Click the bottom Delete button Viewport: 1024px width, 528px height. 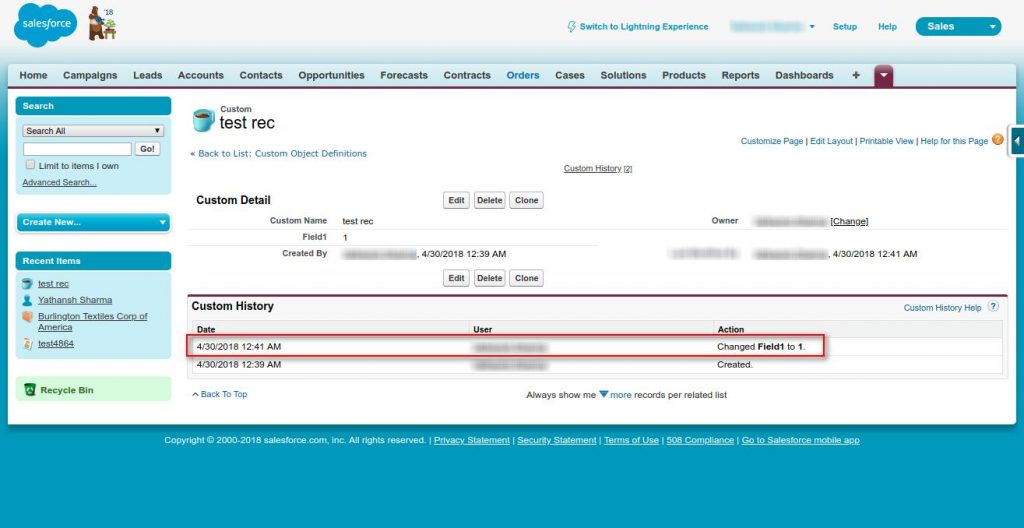click(x=489, y=278)
